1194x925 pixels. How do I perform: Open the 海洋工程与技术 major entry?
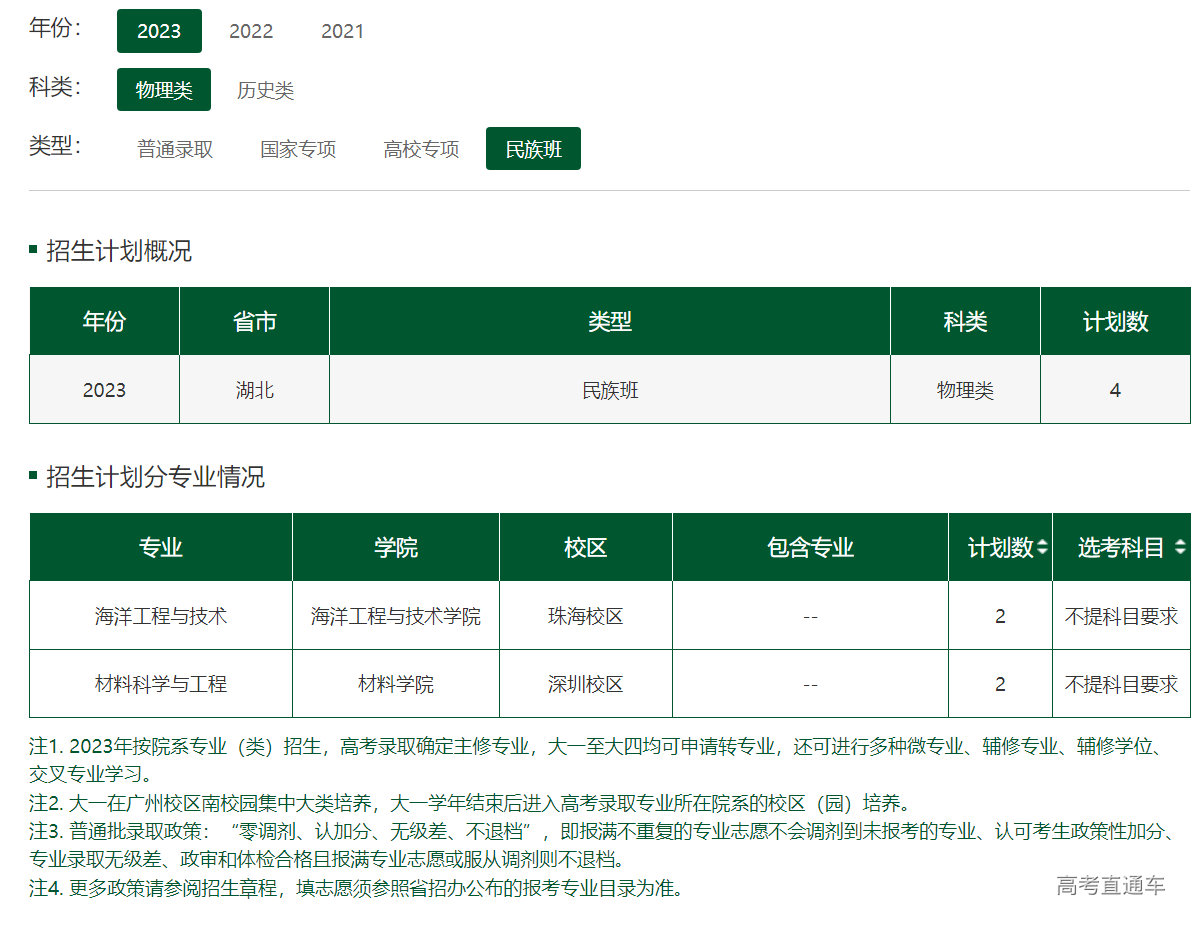[x=160, y=616]
